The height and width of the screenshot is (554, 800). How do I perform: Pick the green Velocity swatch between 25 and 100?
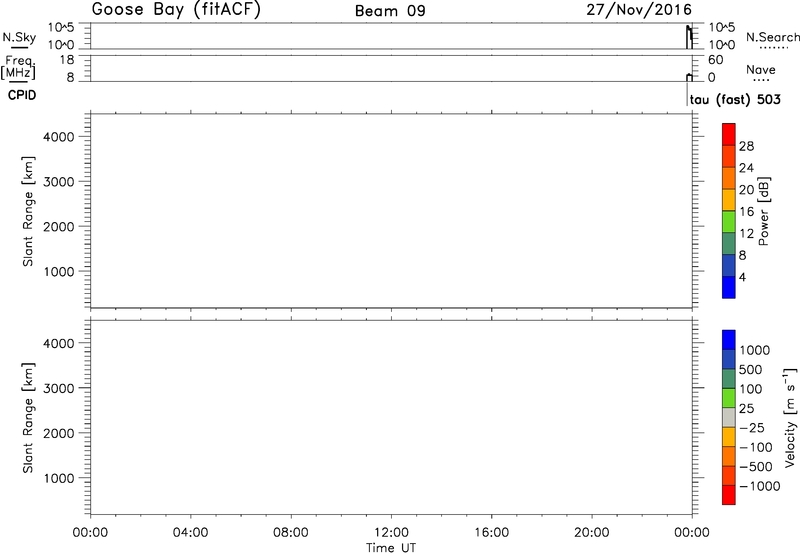[729, 398]
